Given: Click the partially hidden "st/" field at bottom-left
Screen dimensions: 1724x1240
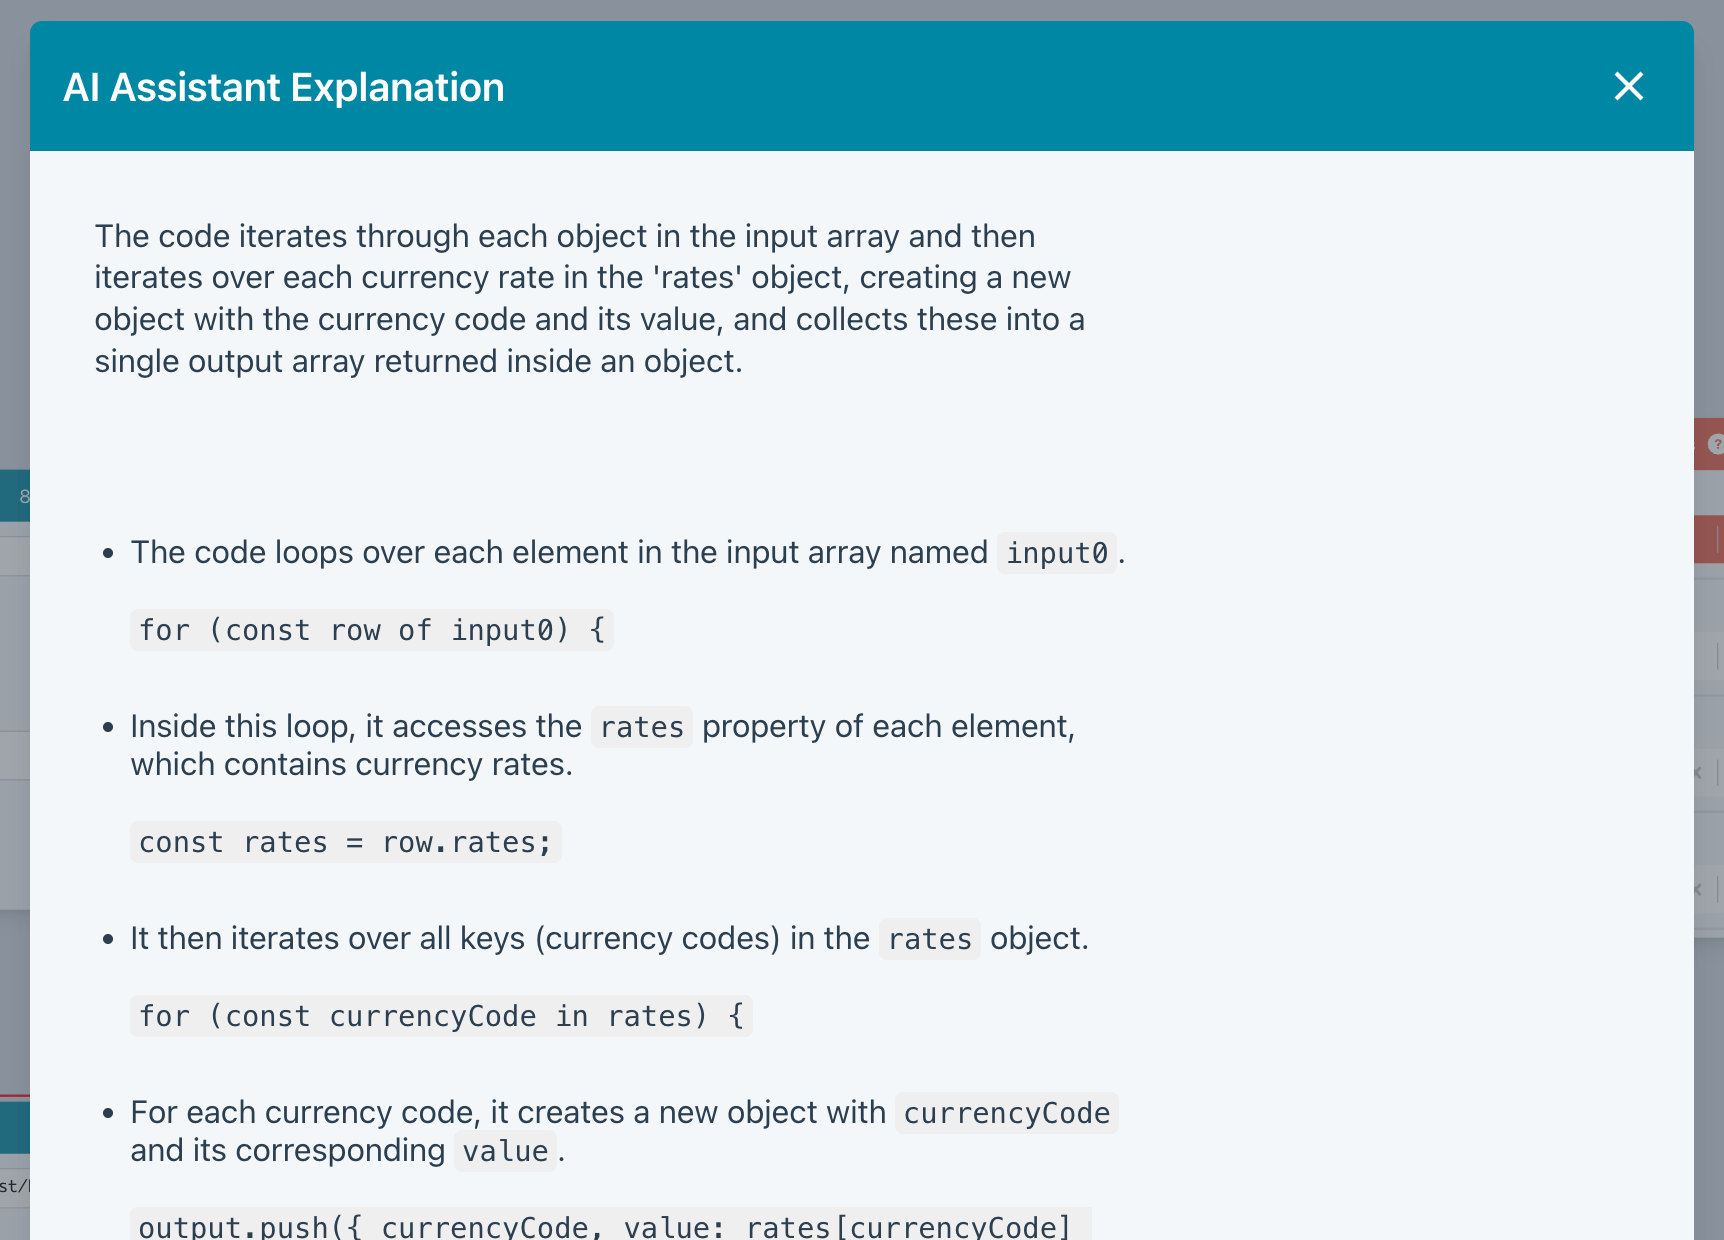Looking at the screenshot, I should (x=14, y=1186).
